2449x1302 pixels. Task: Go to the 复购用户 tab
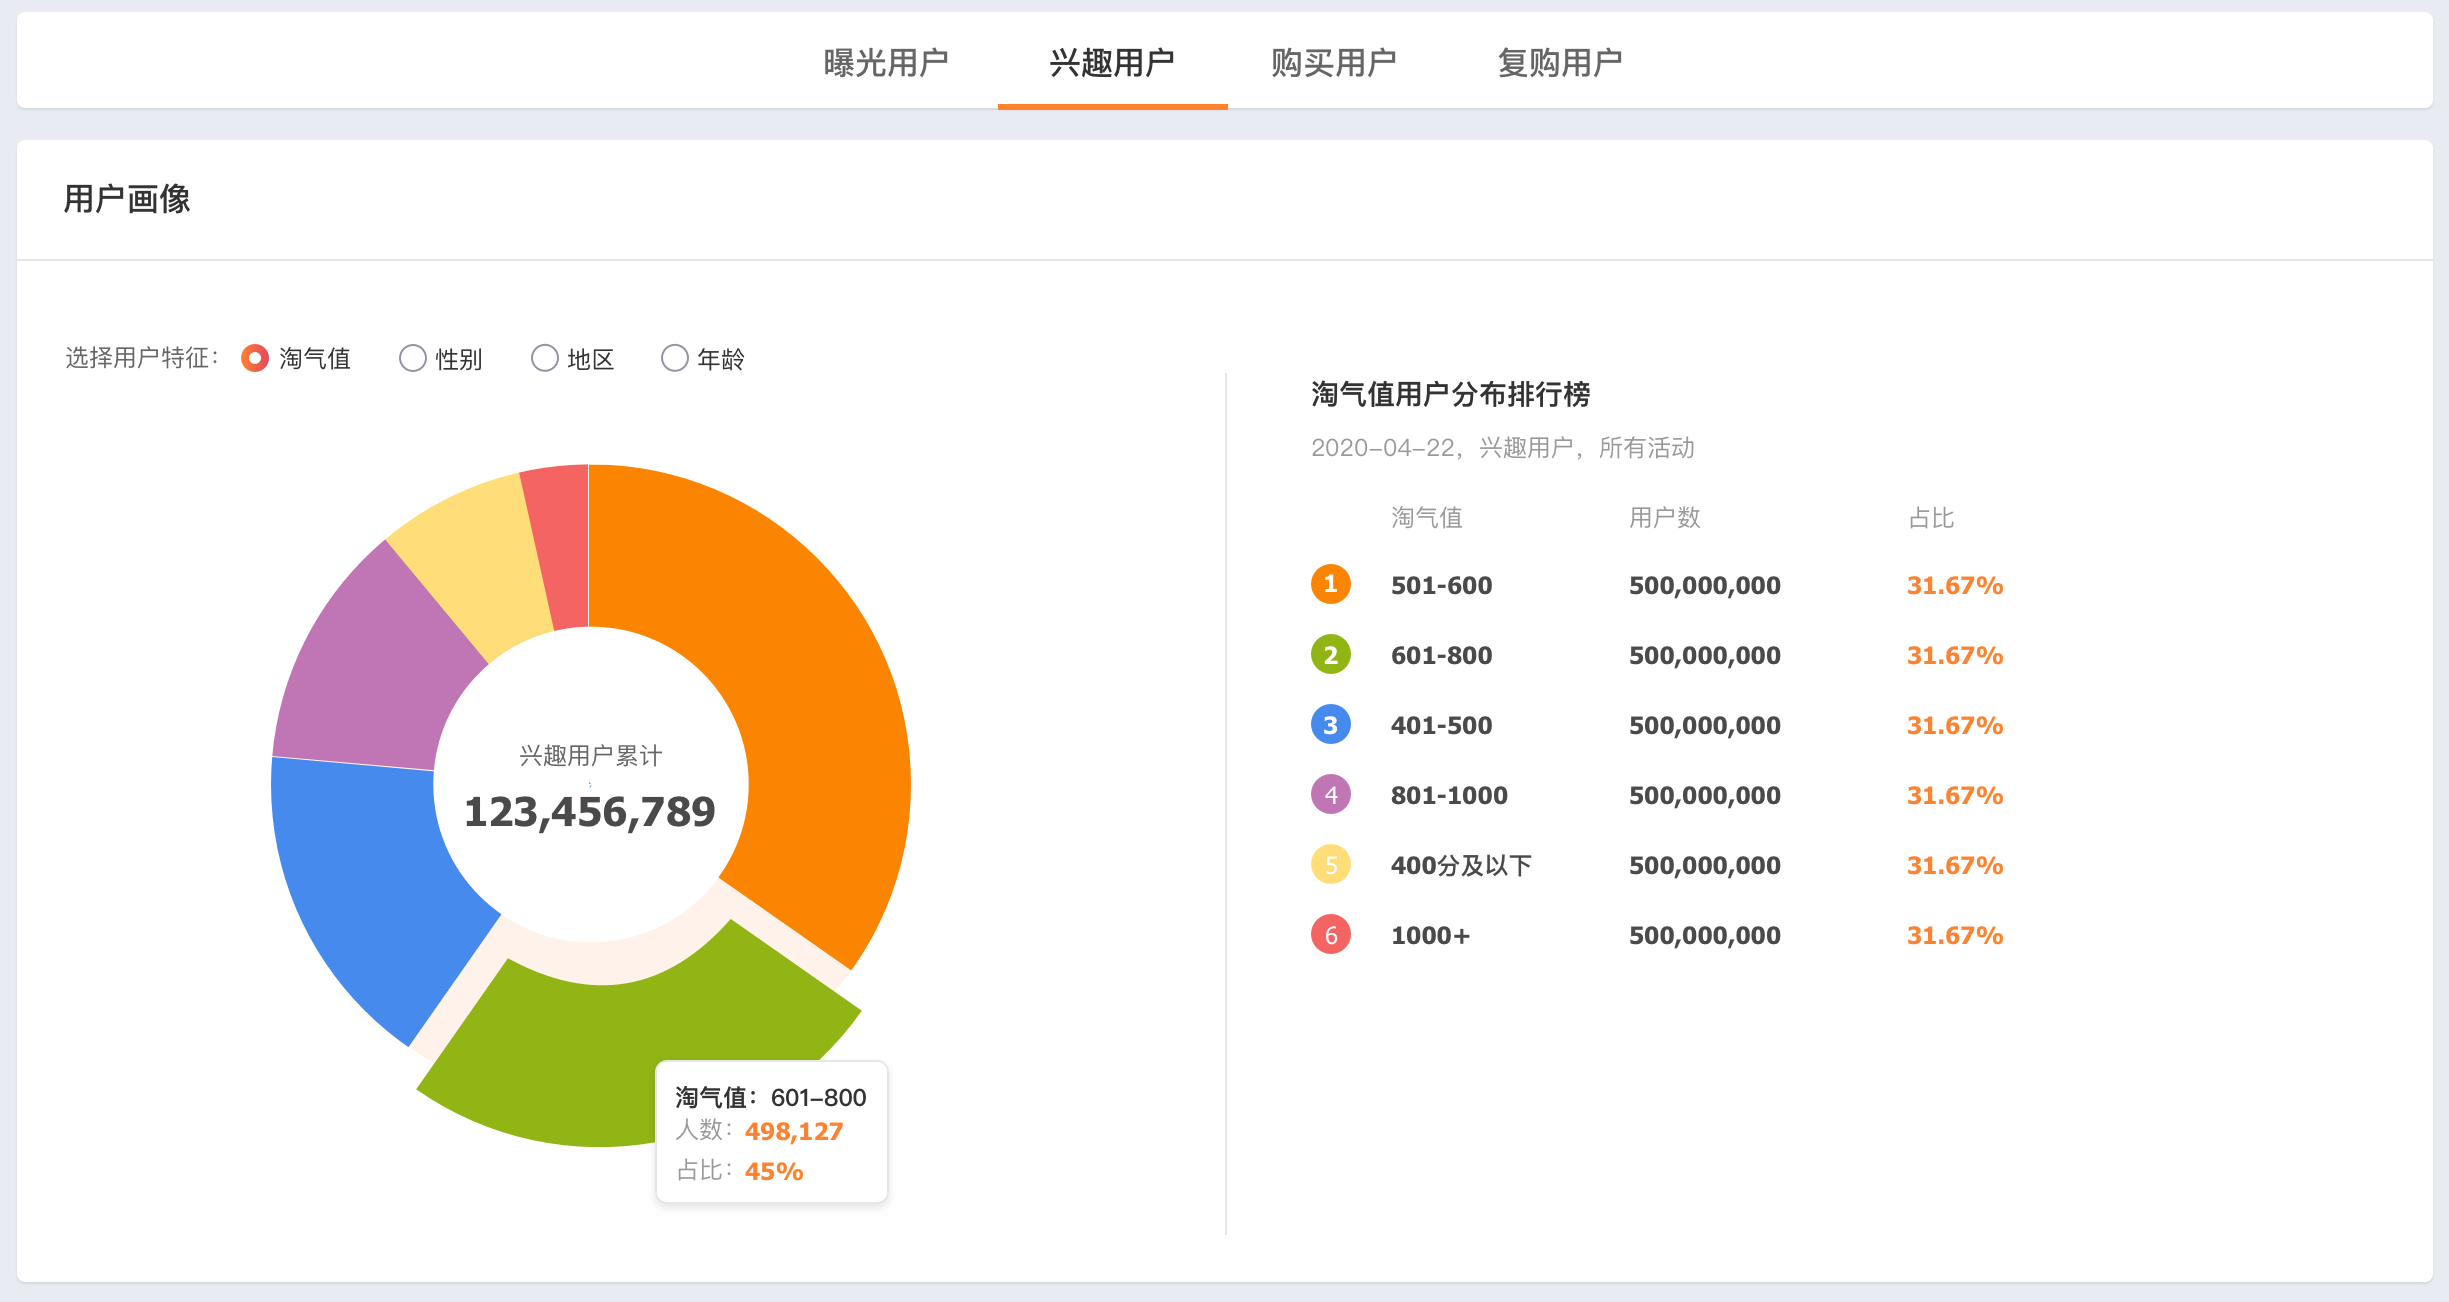coord(1560,63)
